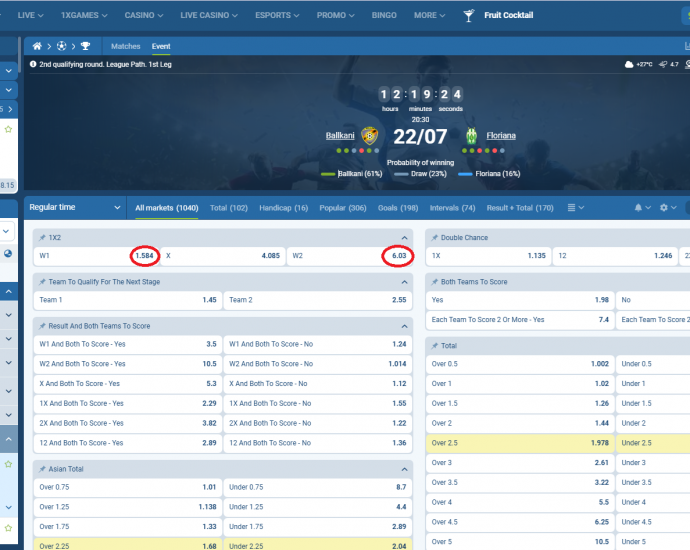
Task: Pin the 1X2 market
Action: (x=42, y=238)
